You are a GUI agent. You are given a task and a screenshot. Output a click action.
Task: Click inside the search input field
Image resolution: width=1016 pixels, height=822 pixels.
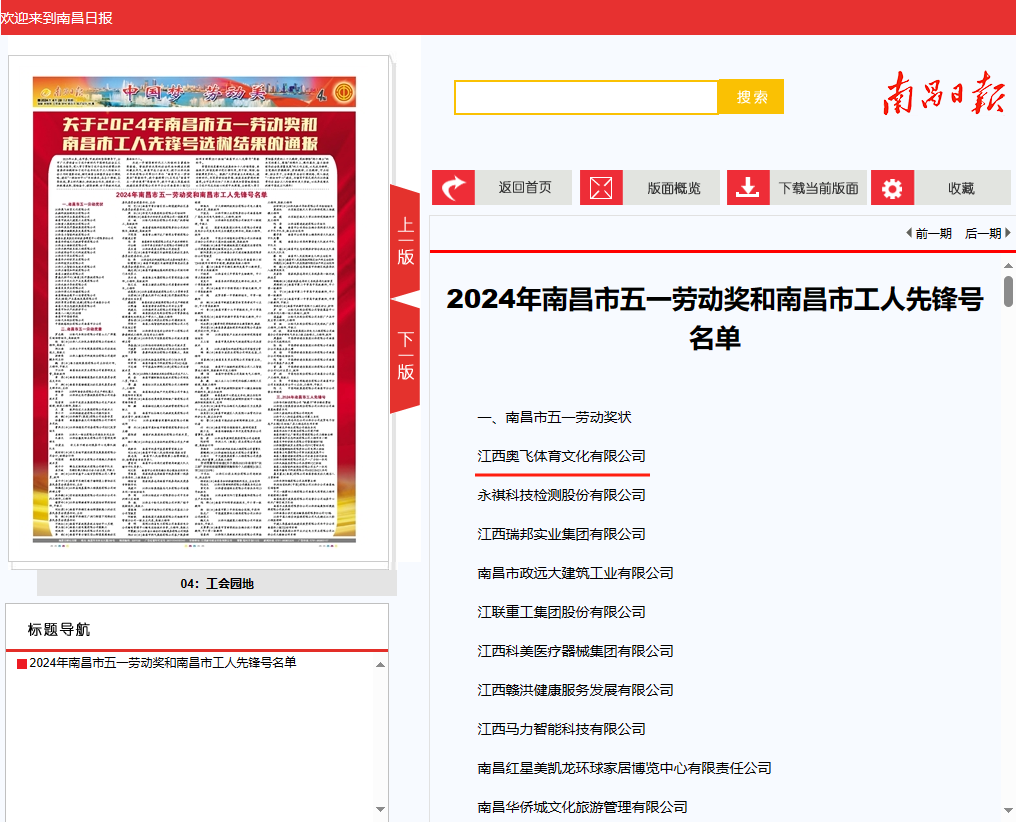pos(586,97)
